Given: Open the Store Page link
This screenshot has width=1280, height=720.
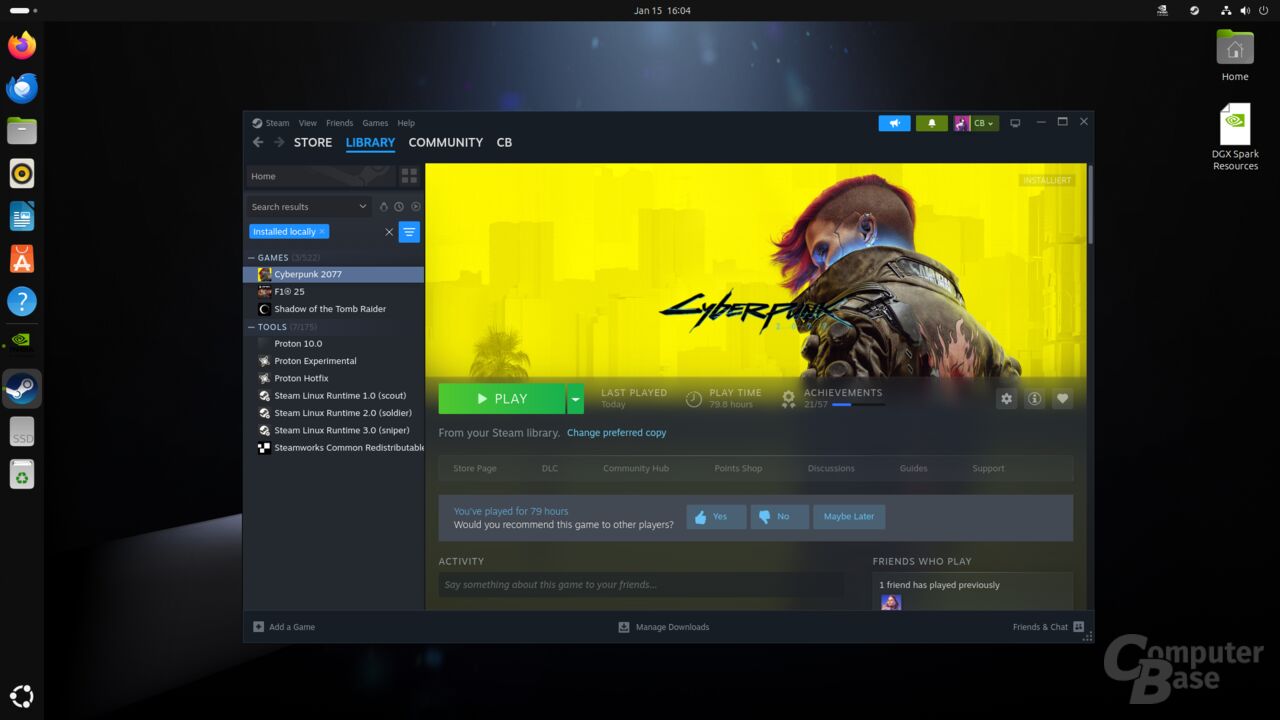Looking at the screenshot, I should [475, 468].
